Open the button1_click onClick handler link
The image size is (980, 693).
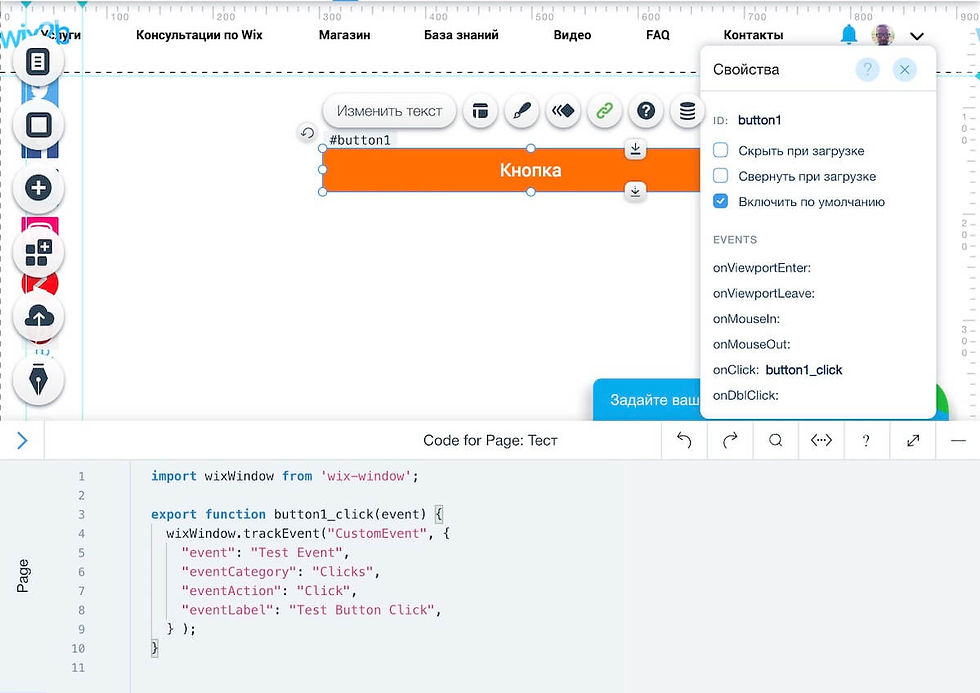[x=804, y=370]
